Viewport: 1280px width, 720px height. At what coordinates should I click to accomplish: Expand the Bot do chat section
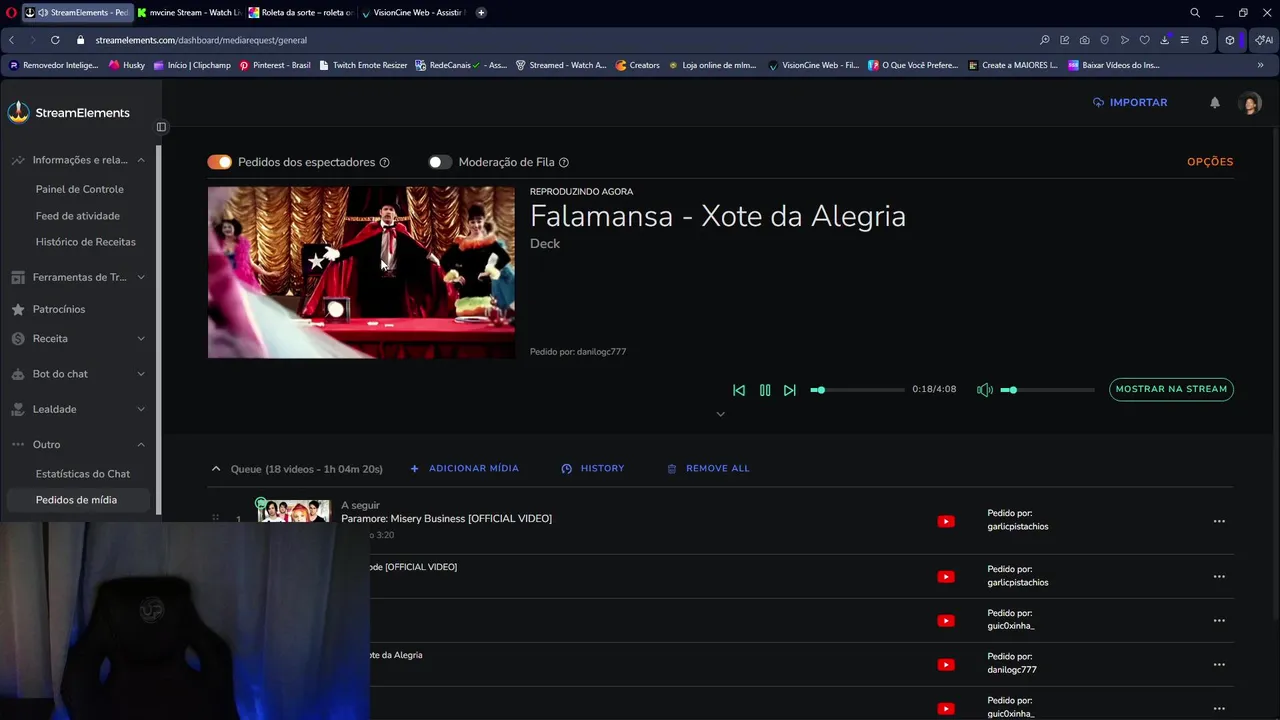[x=141, y=374]
